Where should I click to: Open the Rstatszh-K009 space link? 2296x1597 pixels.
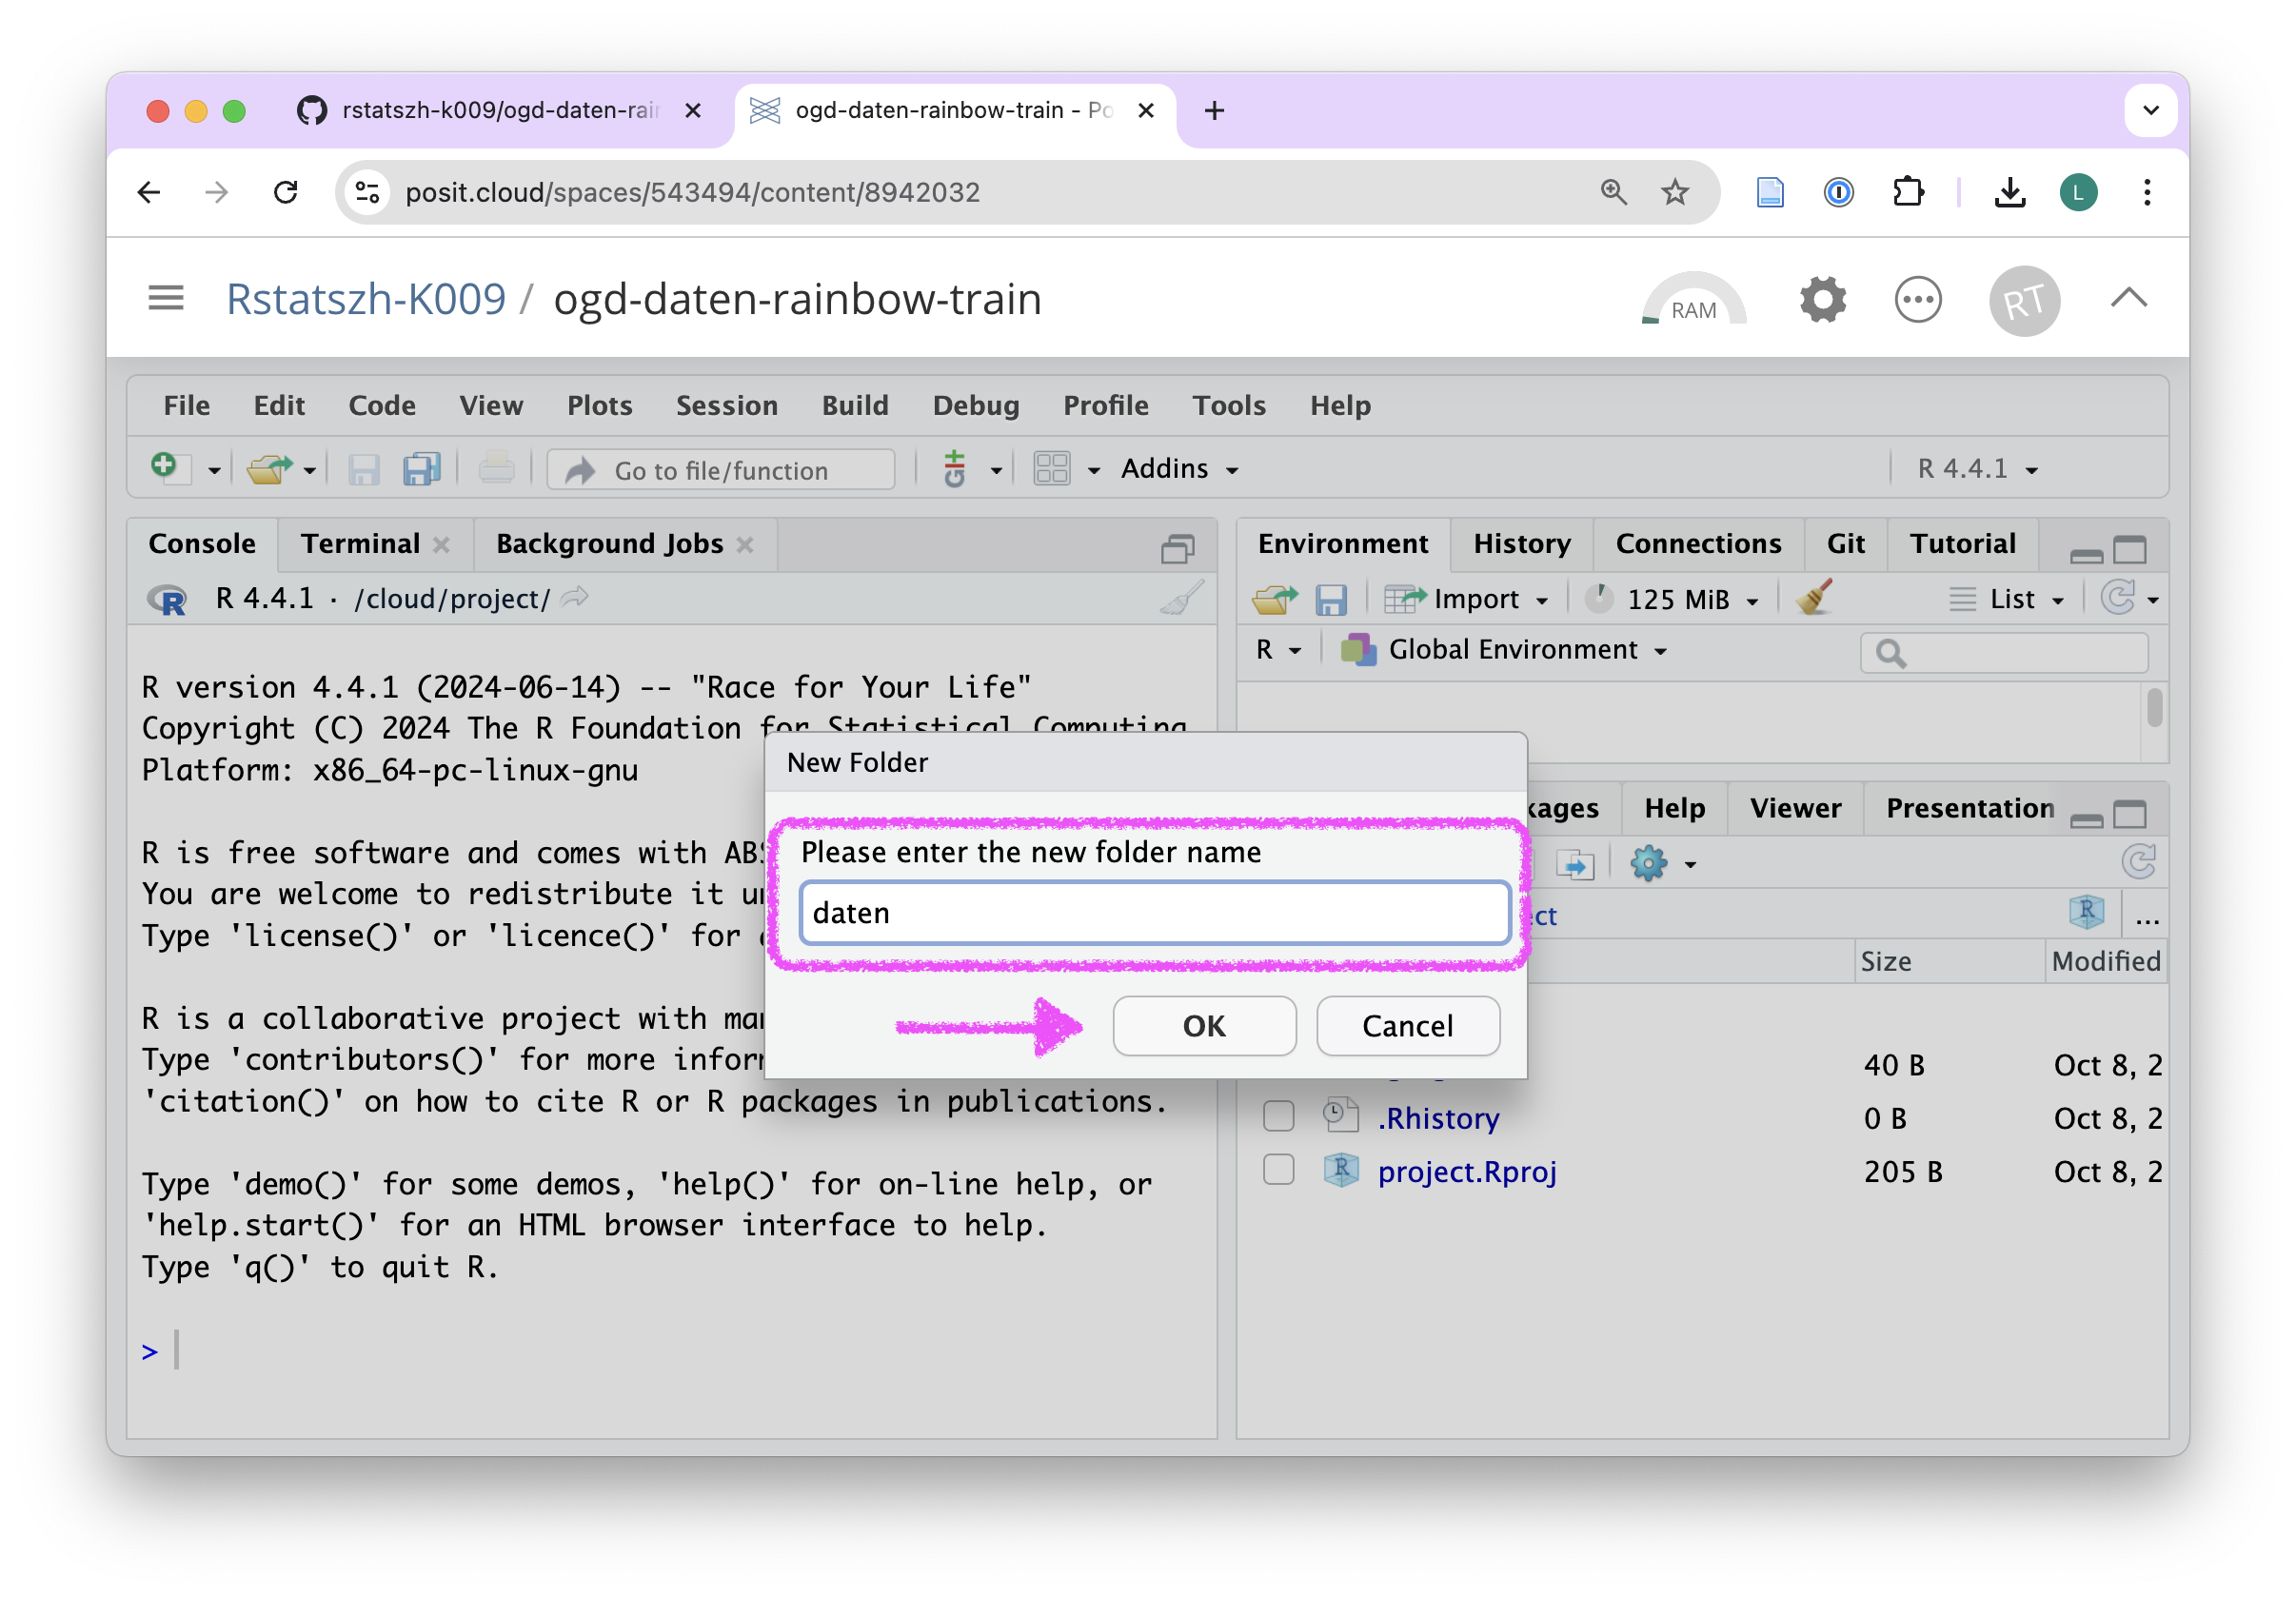pos(366,298)
